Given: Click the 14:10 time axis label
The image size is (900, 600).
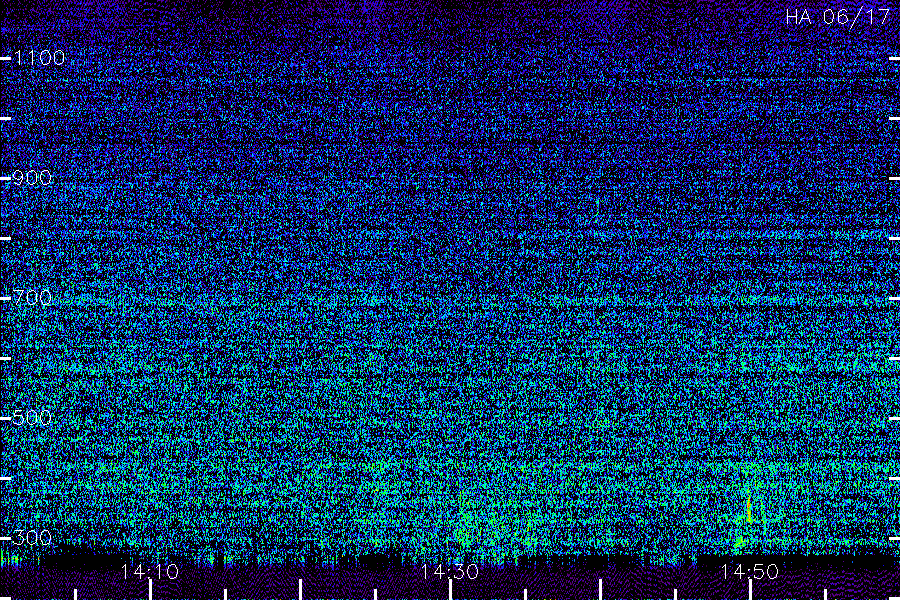Looking at the screenshot, I should click(149, 572).
